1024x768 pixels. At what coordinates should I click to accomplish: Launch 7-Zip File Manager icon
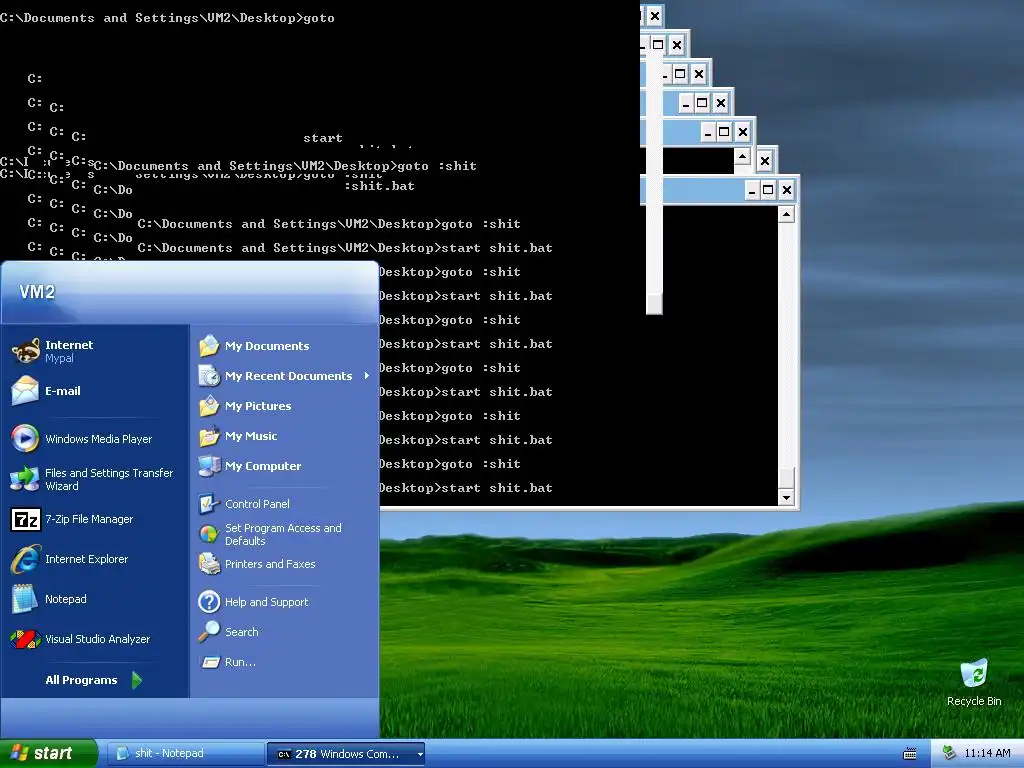point(26,520)
